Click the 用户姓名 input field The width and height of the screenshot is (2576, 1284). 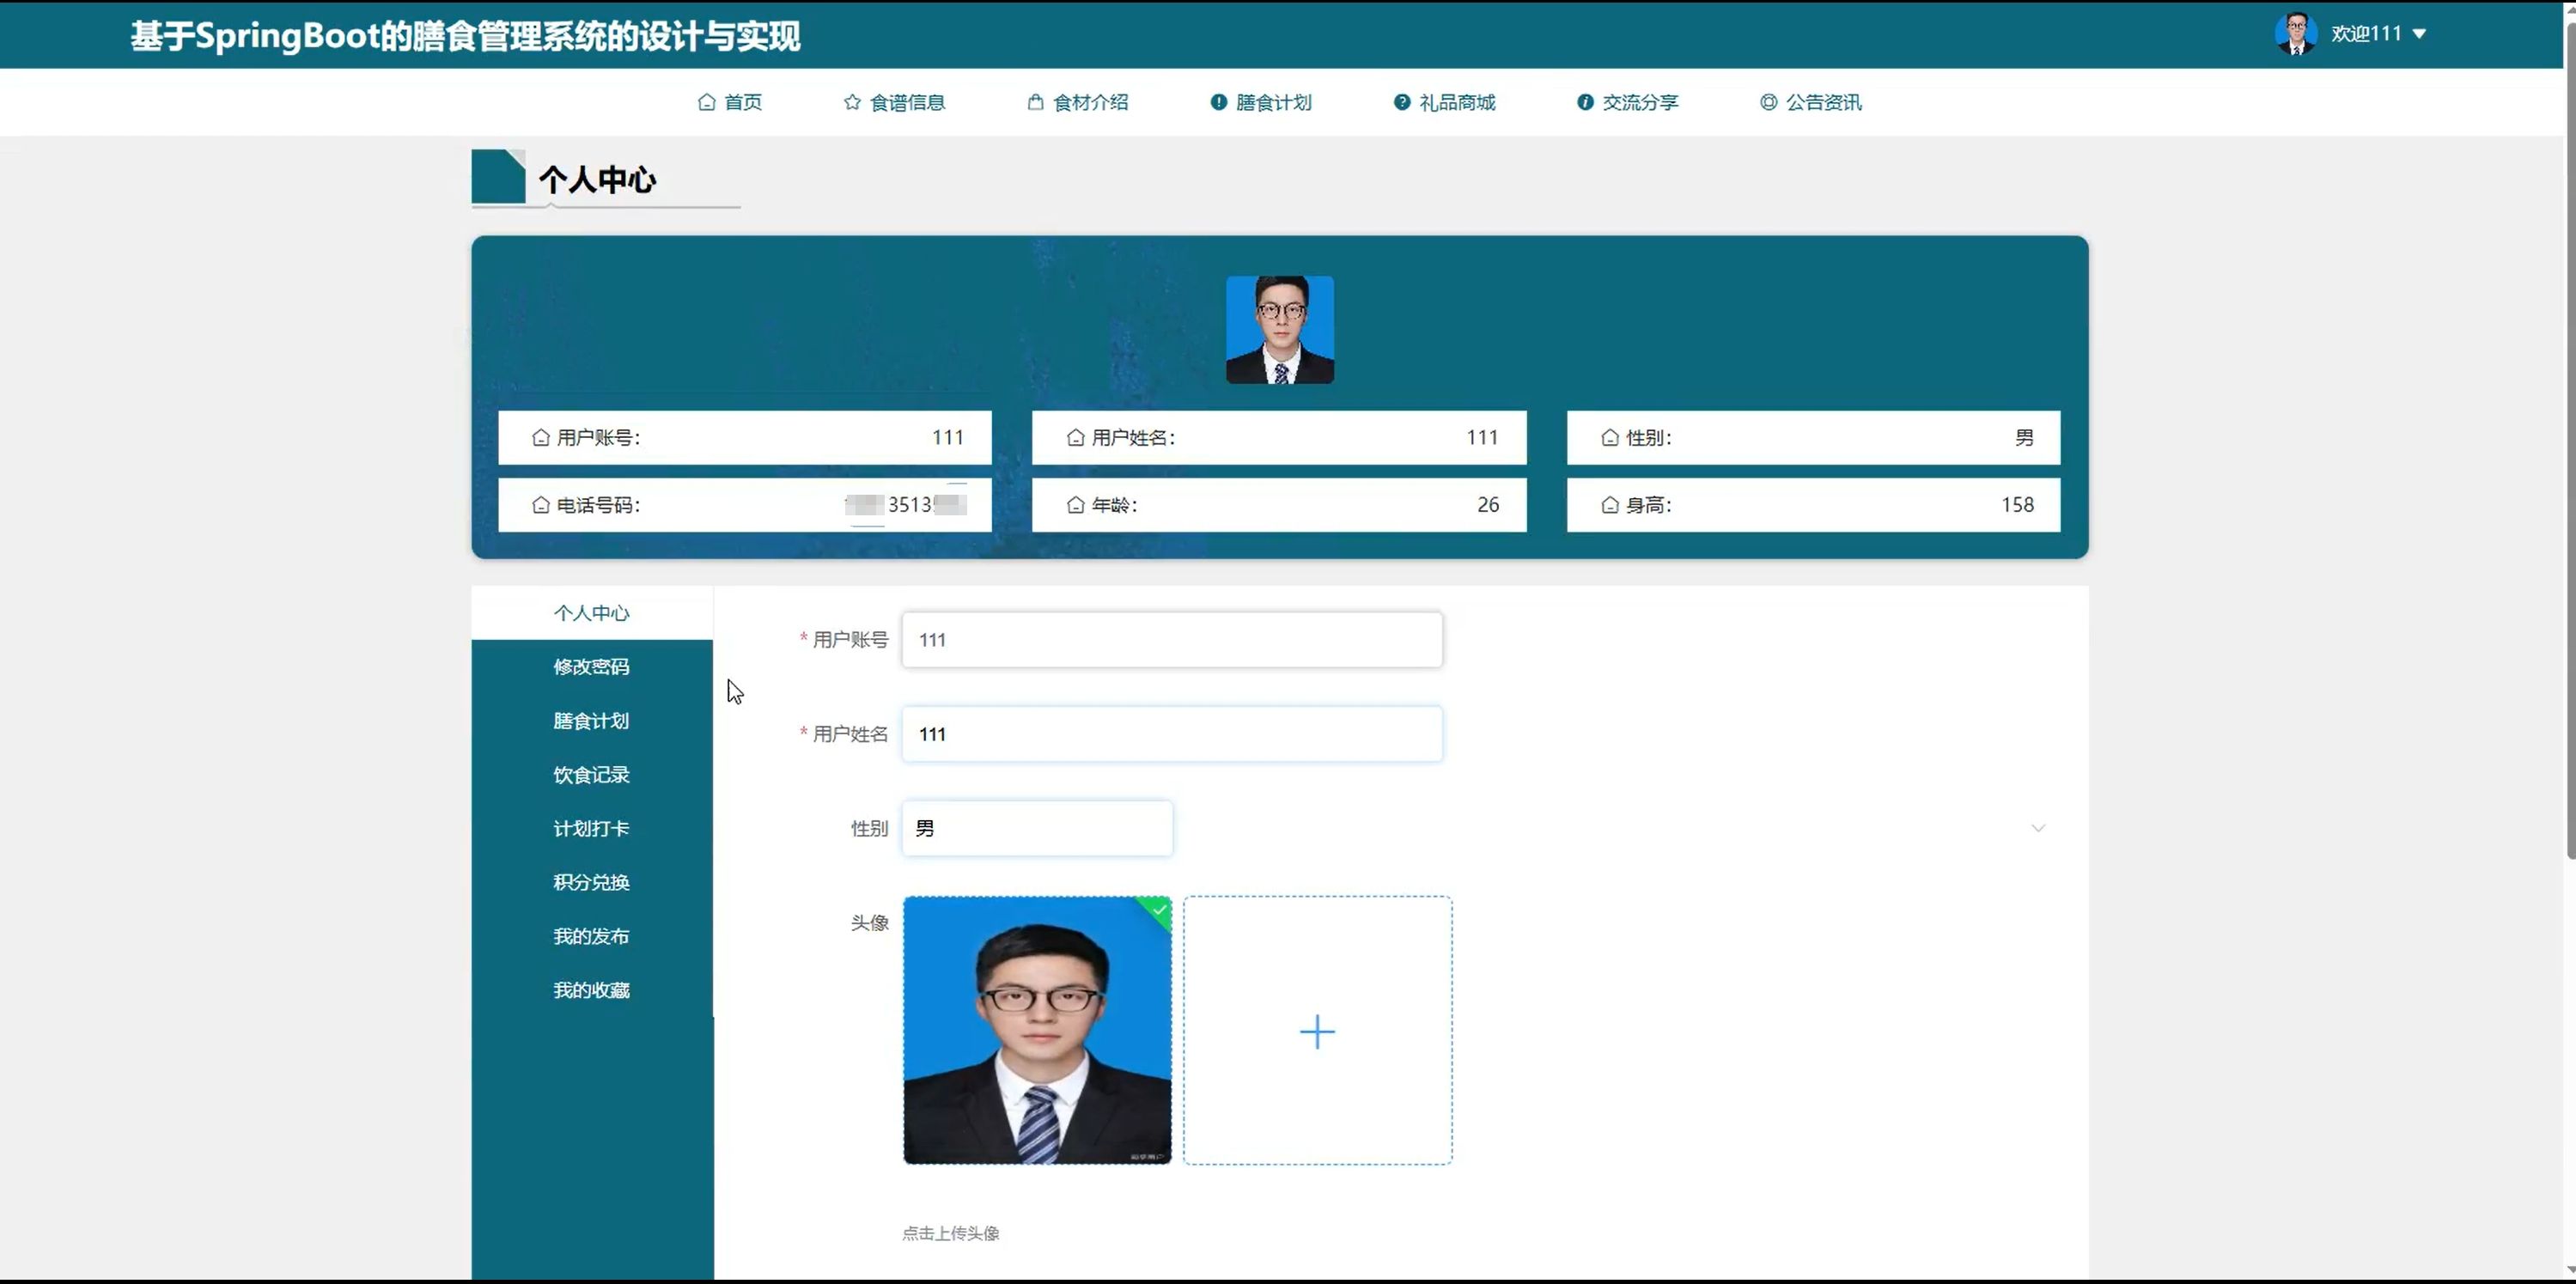(x=1172, y=734)
